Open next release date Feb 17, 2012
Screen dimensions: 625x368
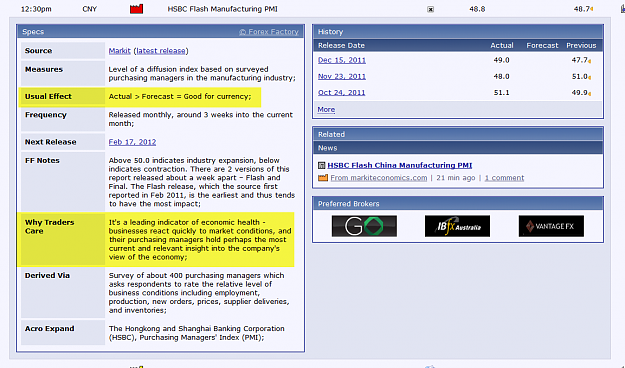(x=132, y=142)
